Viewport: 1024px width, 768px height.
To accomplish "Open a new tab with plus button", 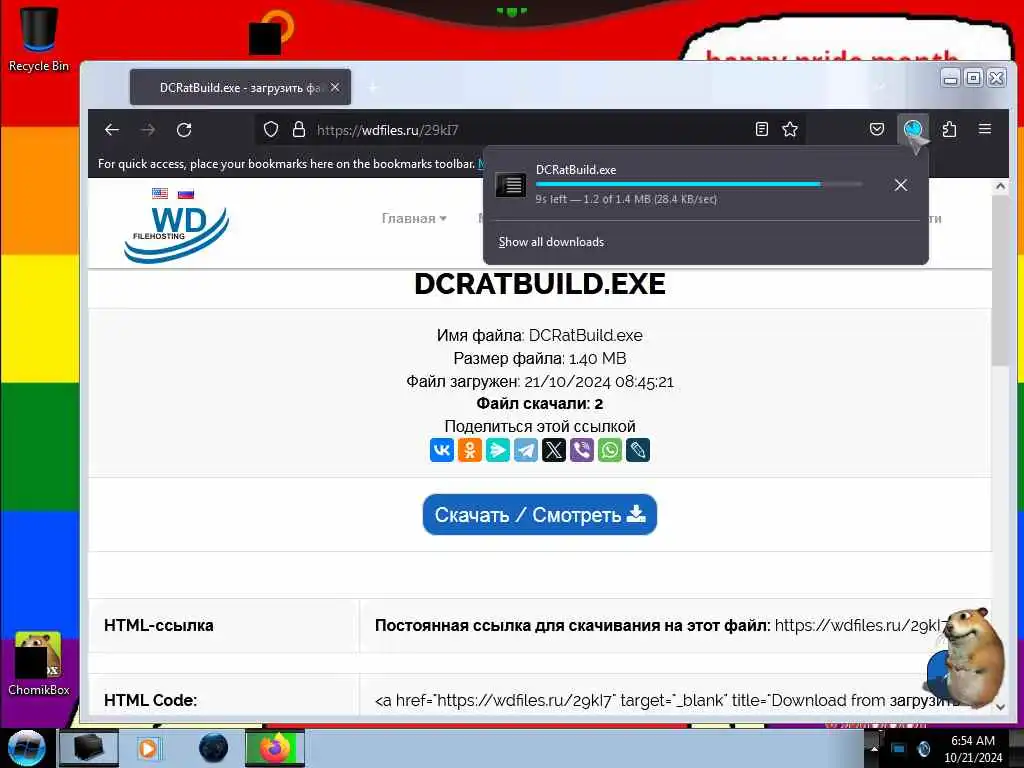I will pyautogui.click(x=373, y=88).
